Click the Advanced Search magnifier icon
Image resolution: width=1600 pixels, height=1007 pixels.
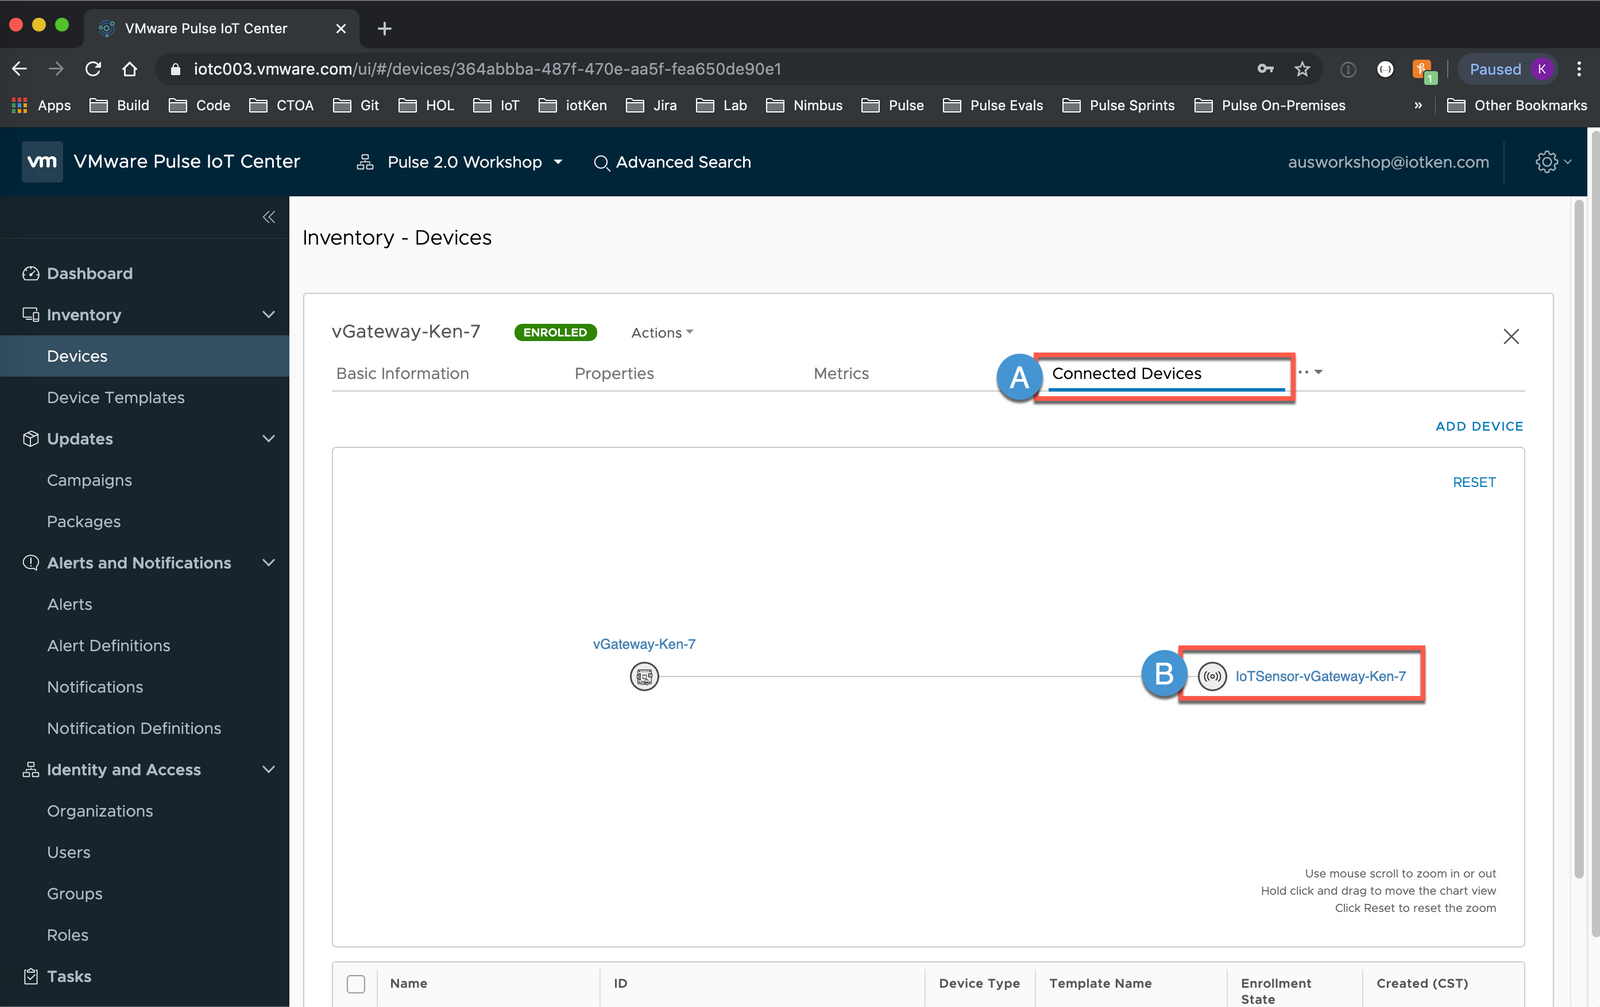click(x=602, y=163)
